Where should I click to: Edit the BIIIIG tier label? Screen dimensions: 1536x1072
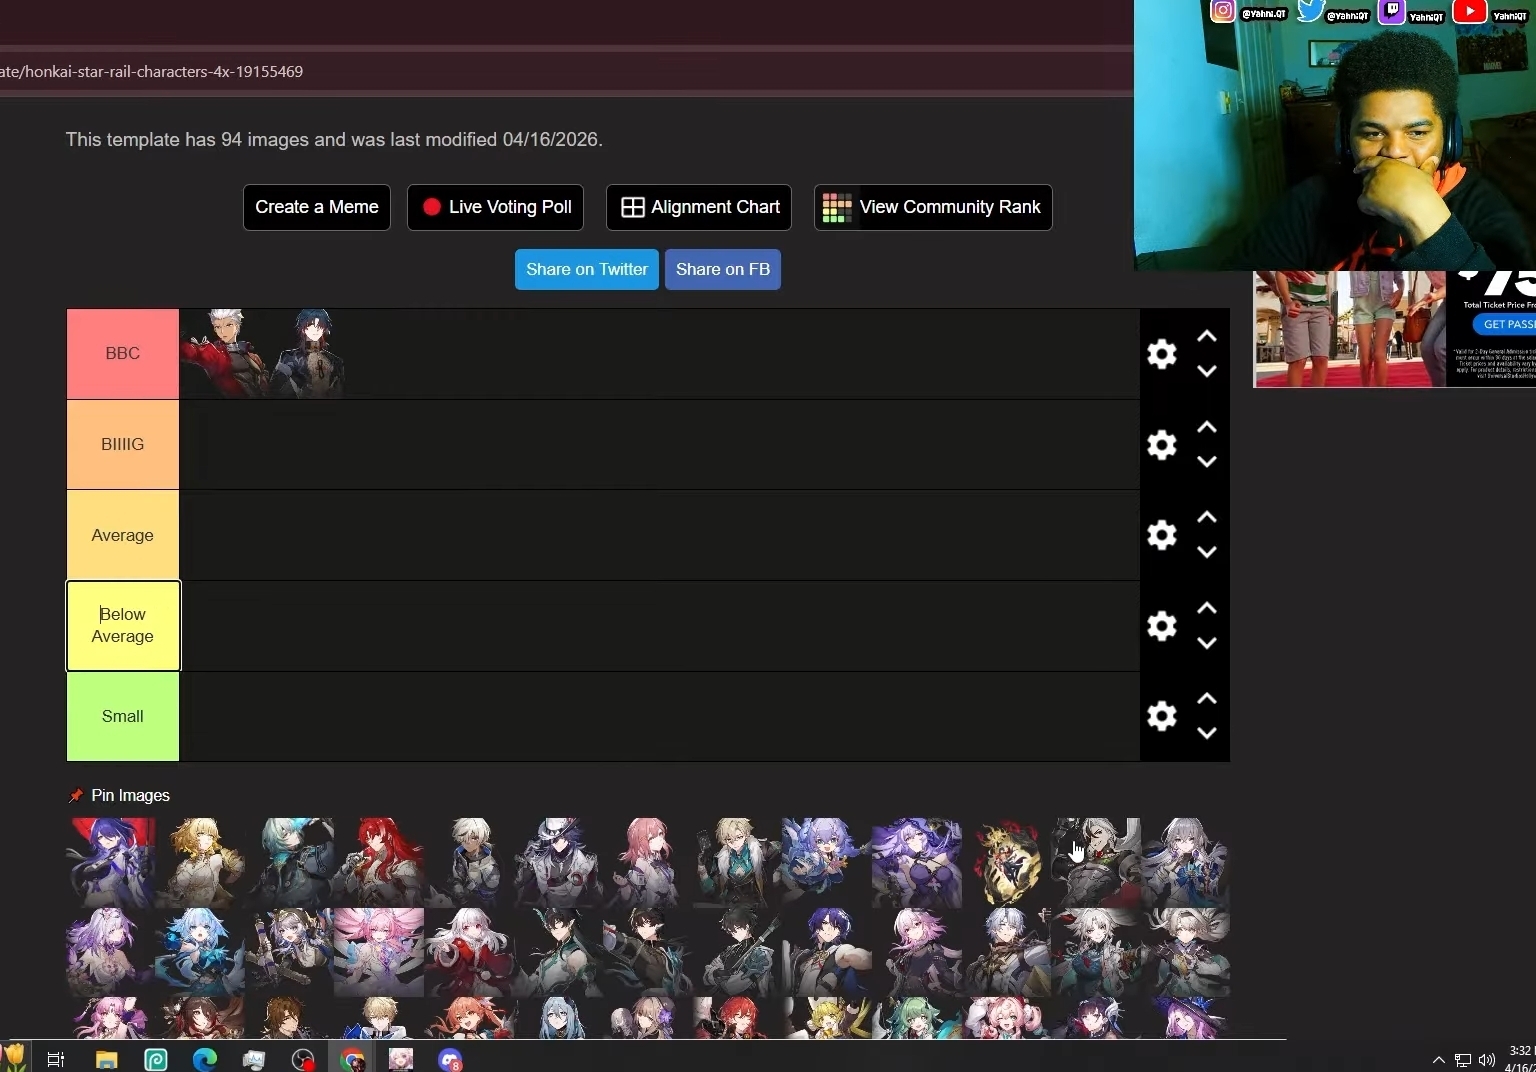pyautogui.click(x=123, y=444)
